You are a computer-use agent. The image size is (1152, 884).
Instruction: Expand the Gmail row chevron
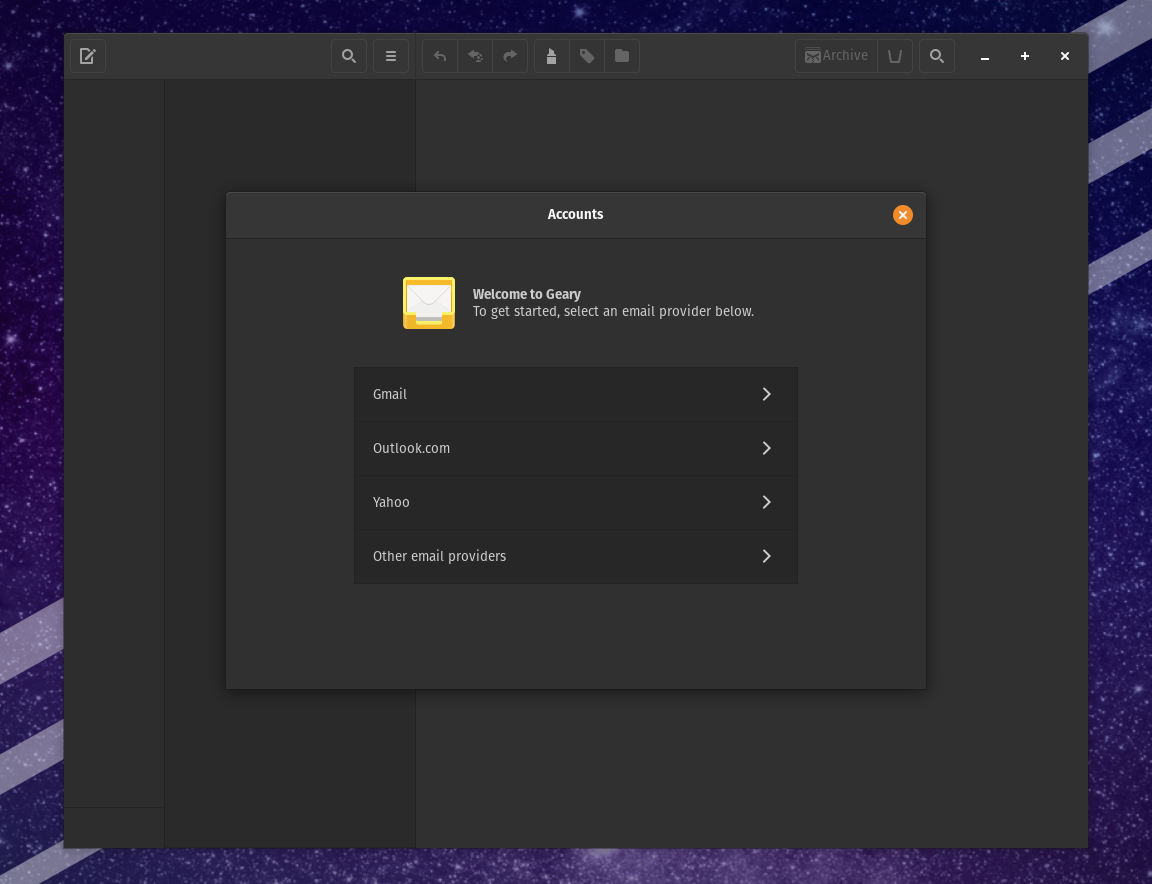coord(766,394)
